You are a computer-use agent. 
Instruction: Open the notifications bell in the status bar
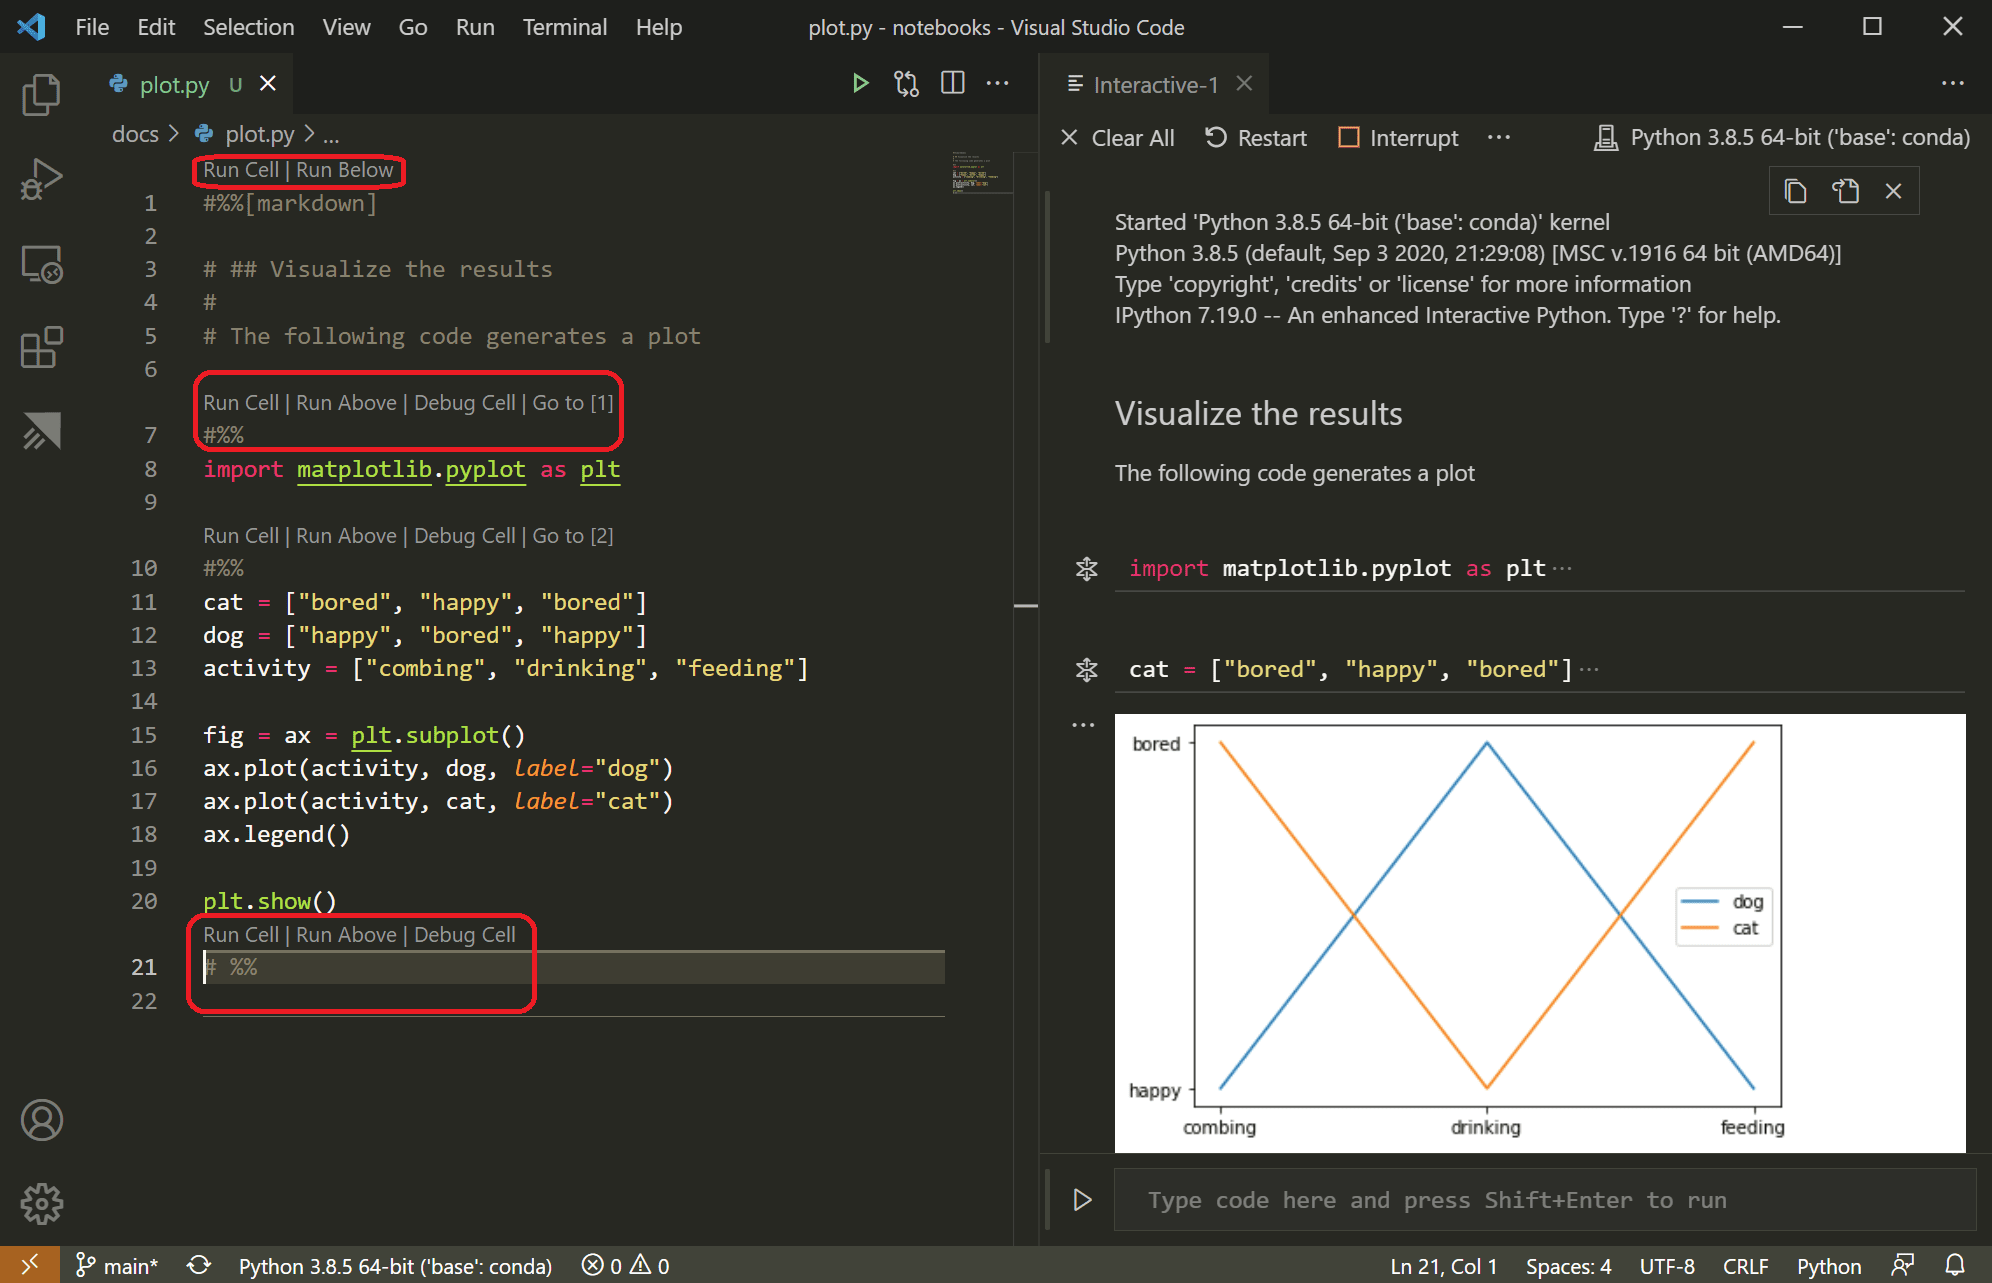(1957, 1264)
